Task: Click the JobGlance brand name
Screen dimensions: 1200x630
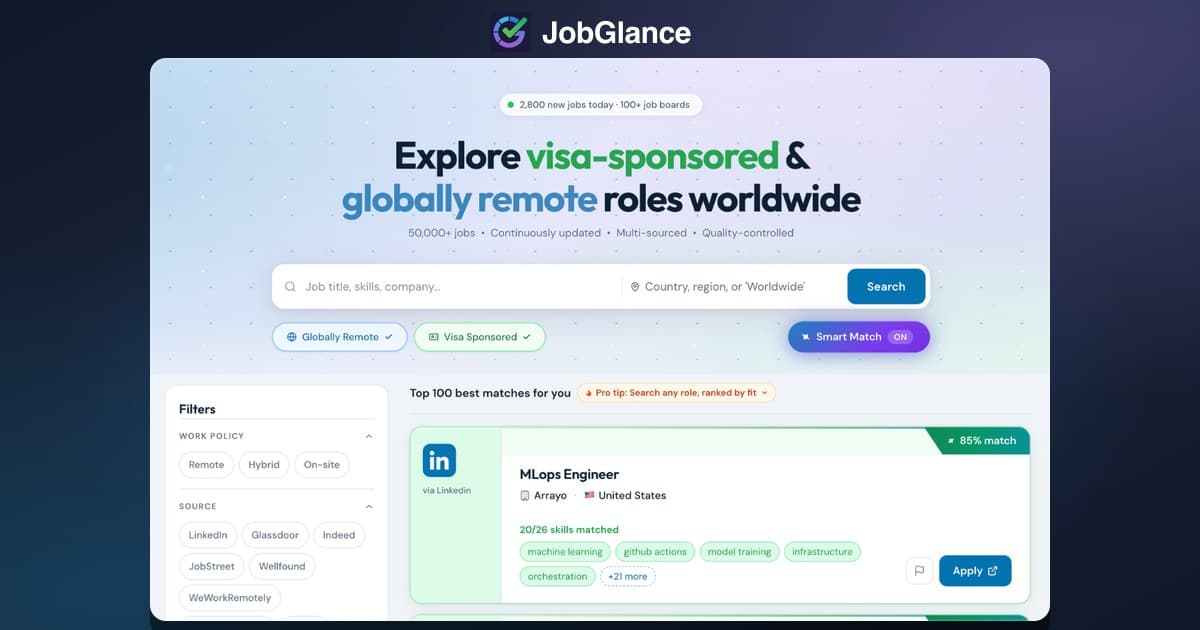Action: (616, 33)
